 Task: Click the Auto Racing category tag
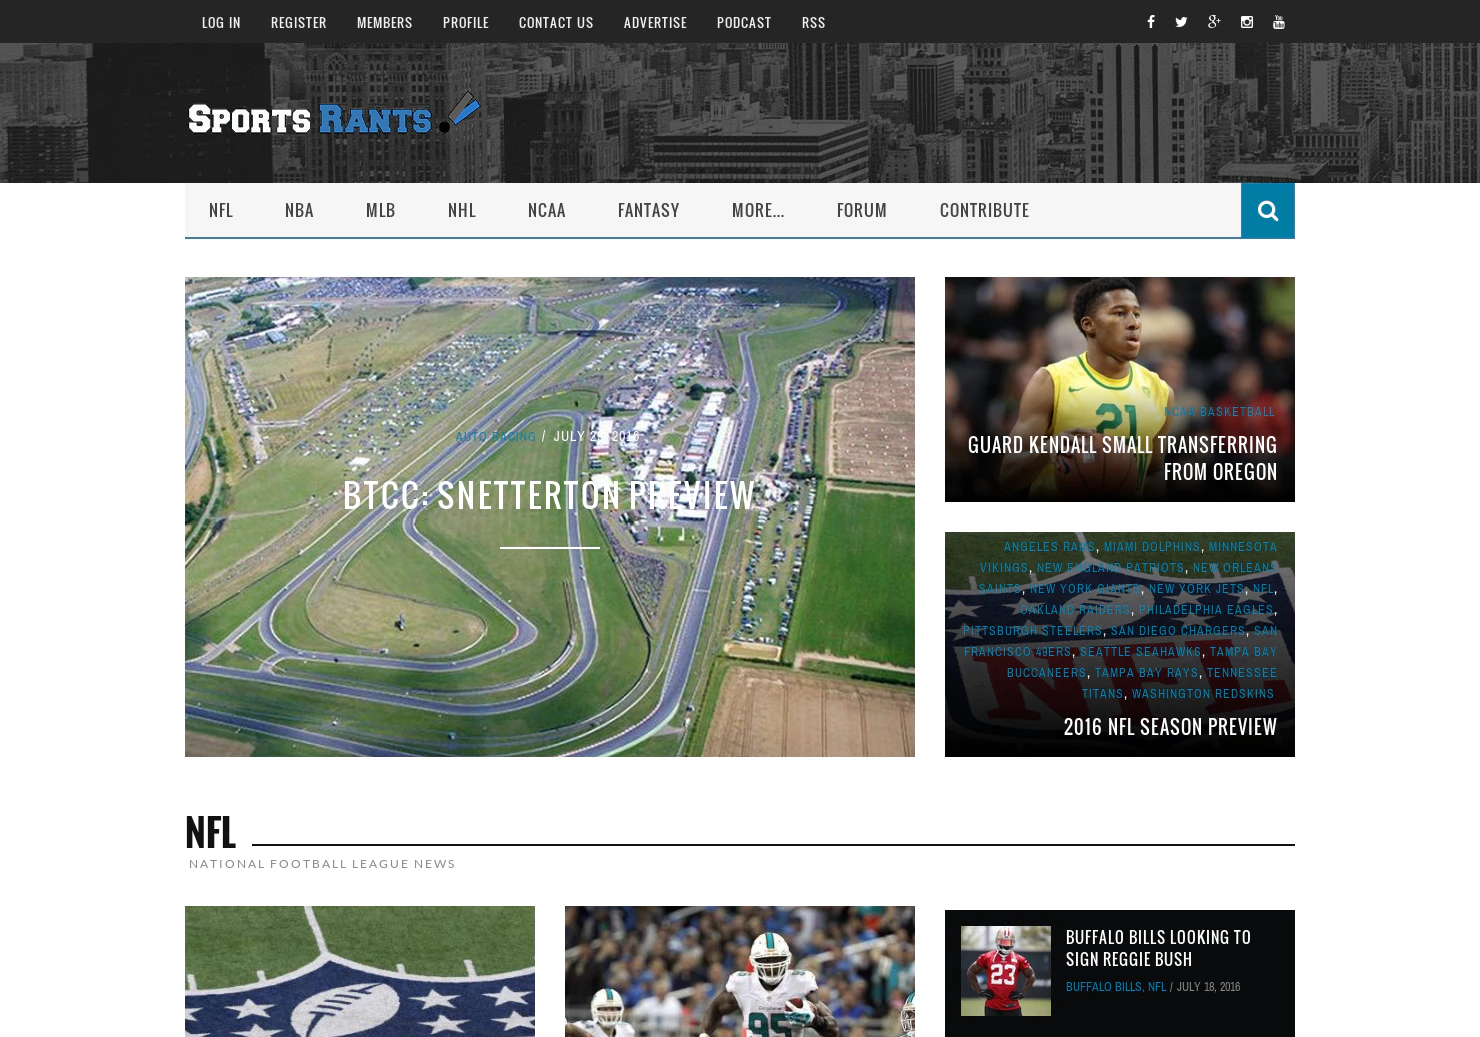[x=495, y=437]
